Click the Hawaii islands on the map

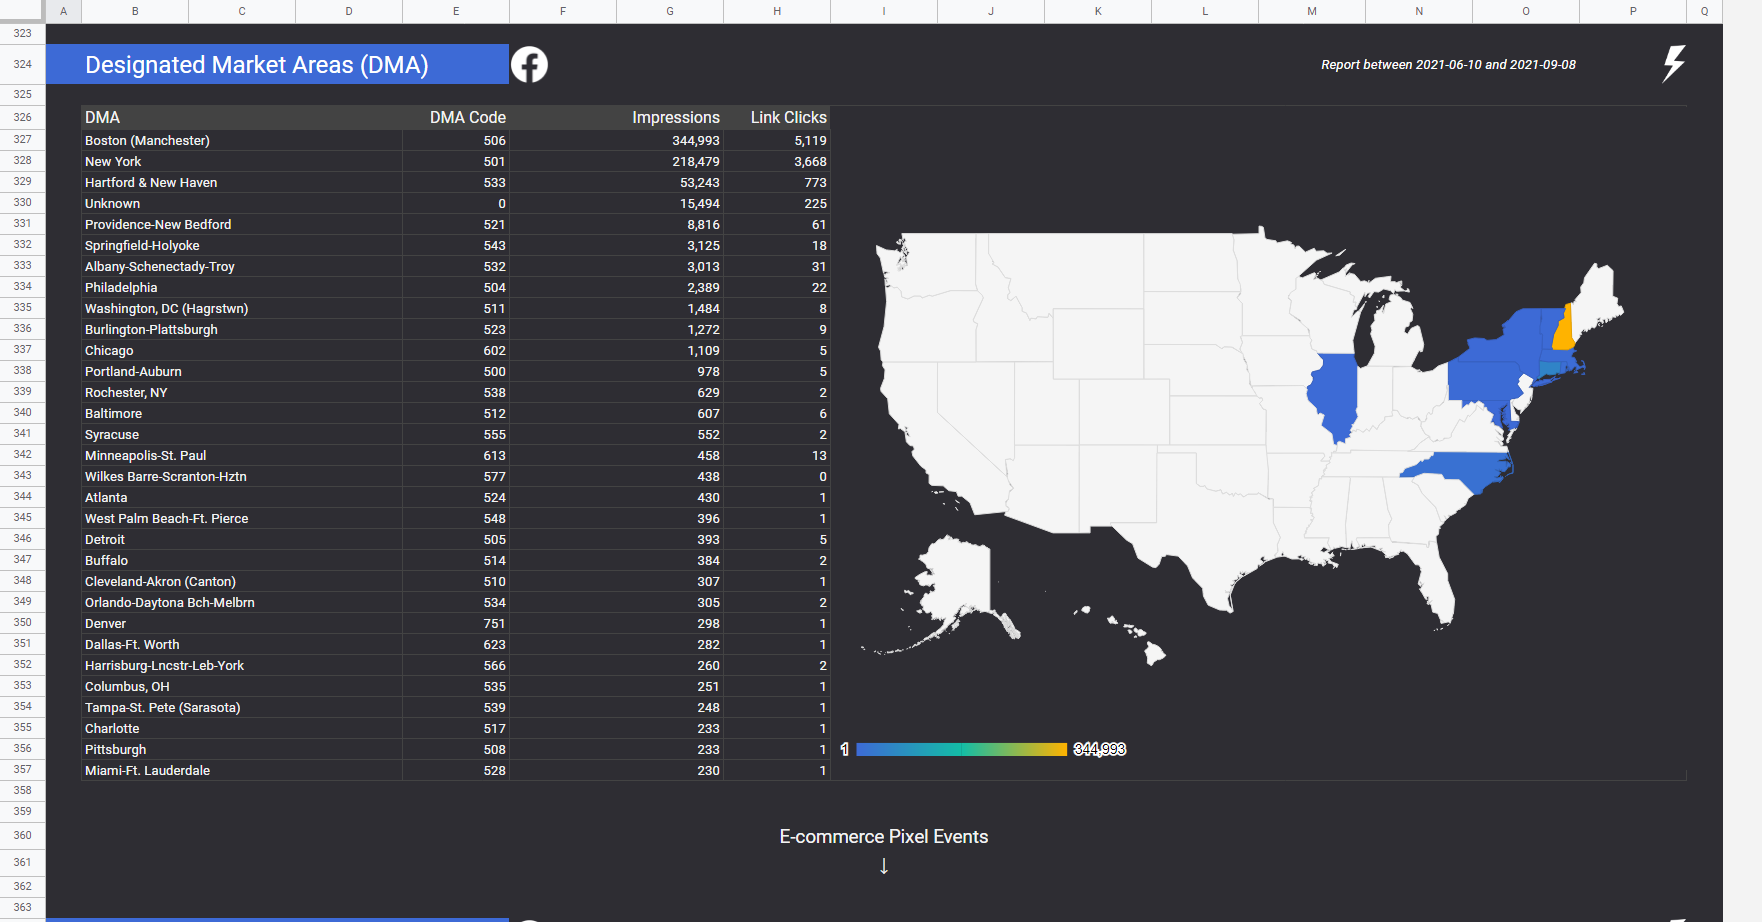[x=1154, y=652]
